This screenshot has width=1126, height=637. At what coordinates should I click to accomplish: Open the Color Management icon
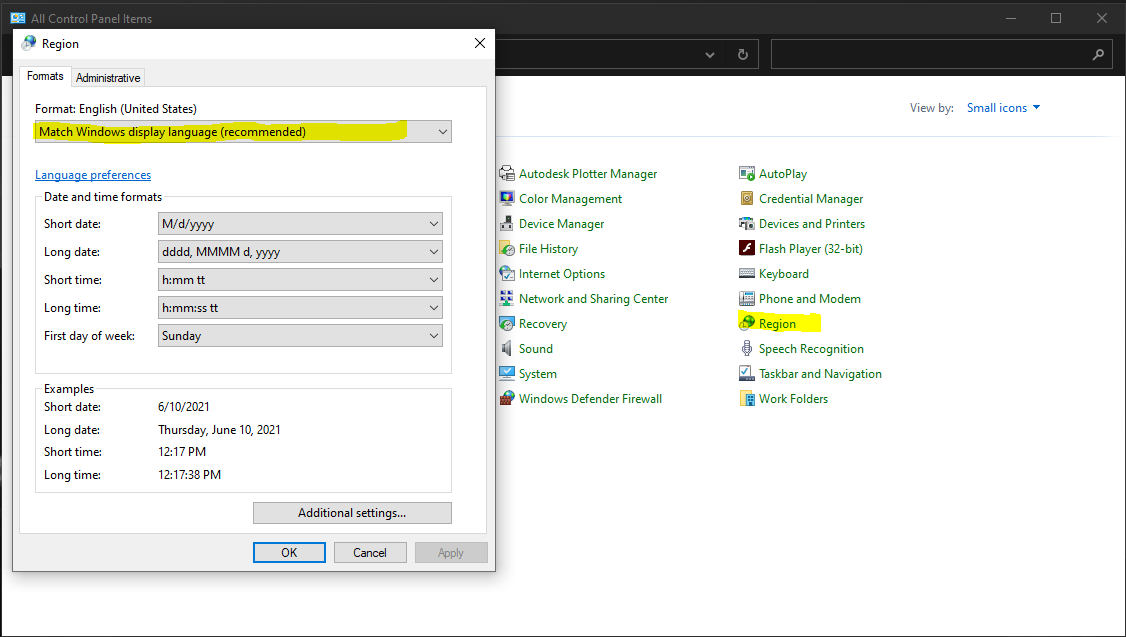507,199
